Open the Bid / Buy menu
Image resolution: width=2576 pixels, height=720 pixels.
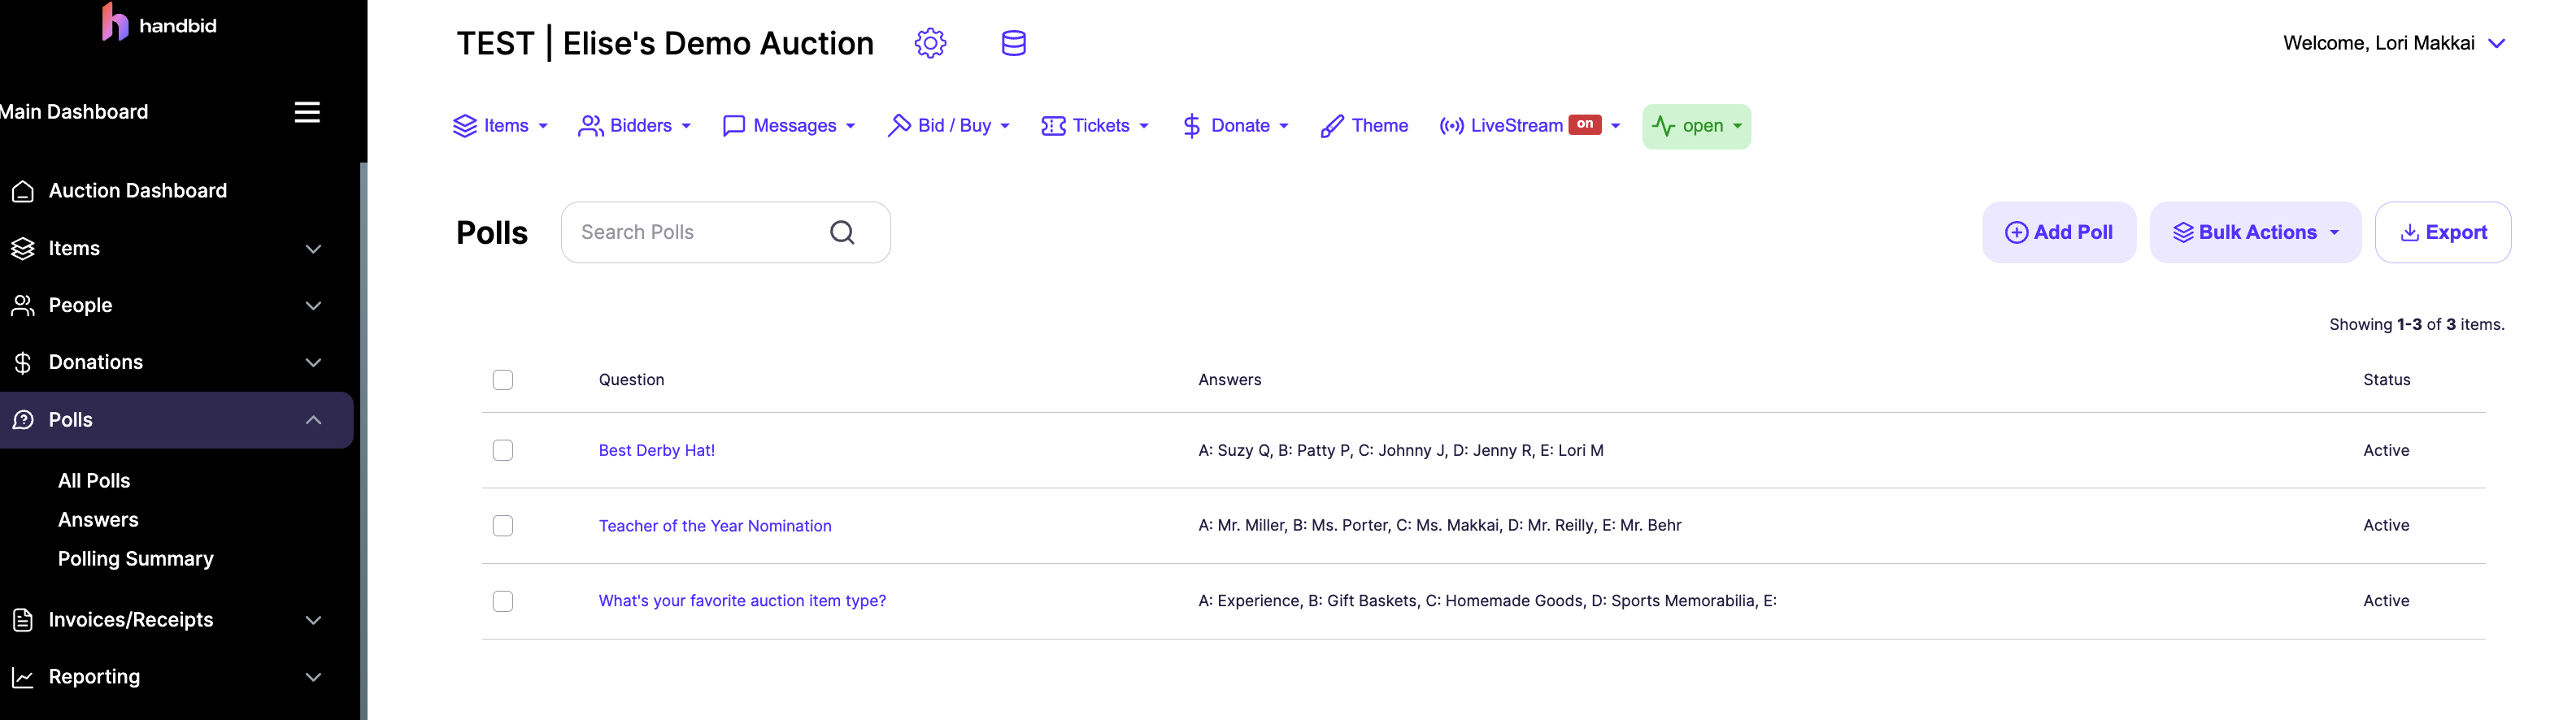coord(949,126)
